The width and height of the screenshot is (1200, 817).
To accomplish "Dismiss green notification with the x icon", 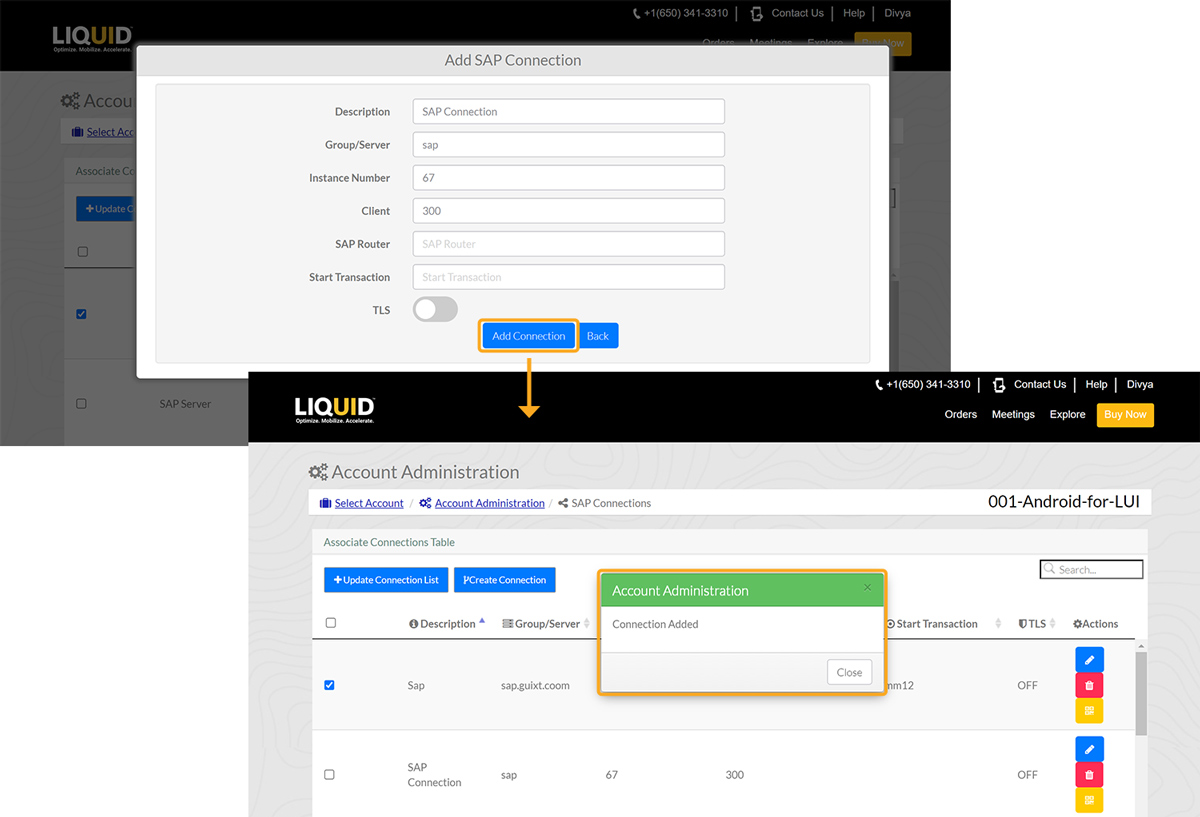I will point(867,588).
